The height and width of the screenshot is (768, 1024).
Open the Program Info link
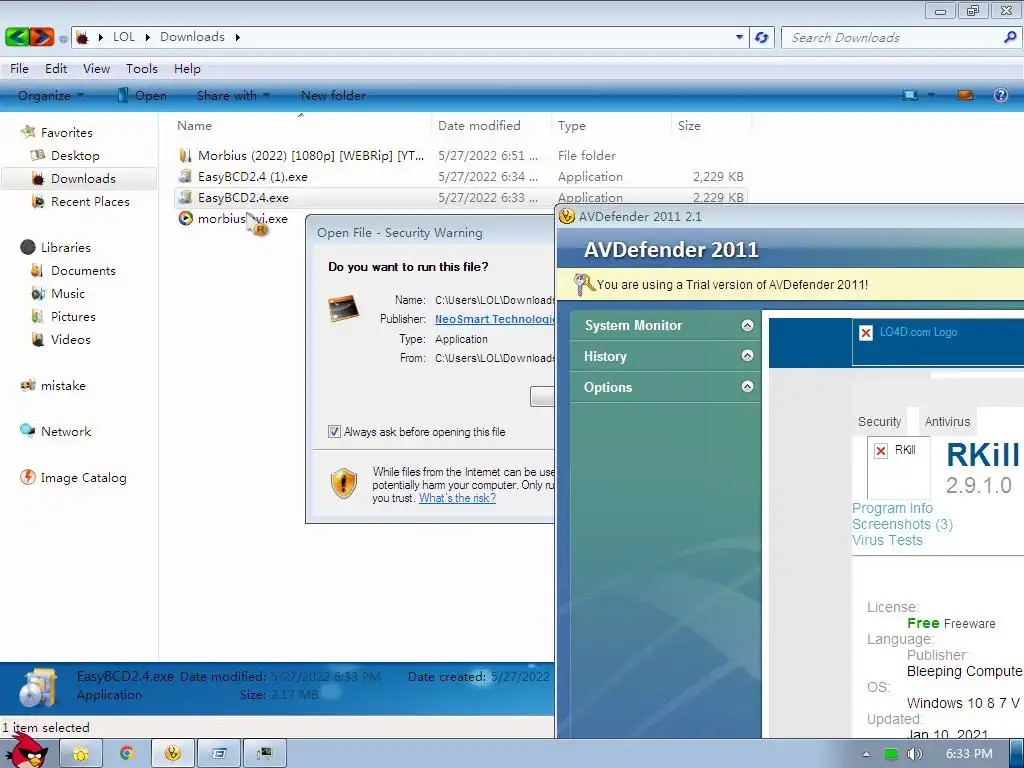(x=892, y=508)
